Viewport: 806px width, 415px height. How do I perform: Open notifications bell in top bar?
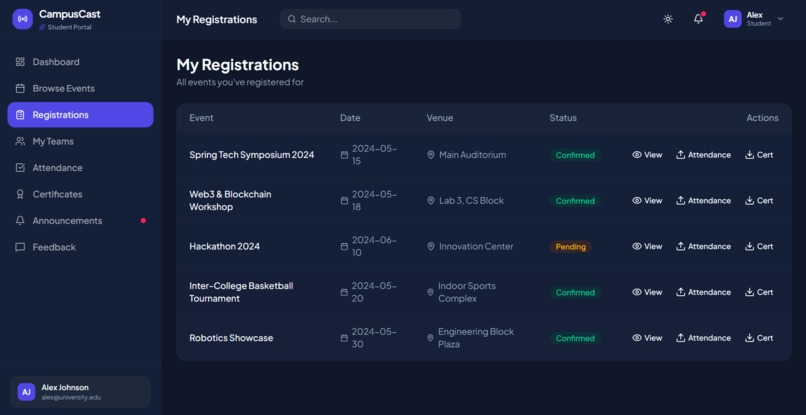coord(698,19)
